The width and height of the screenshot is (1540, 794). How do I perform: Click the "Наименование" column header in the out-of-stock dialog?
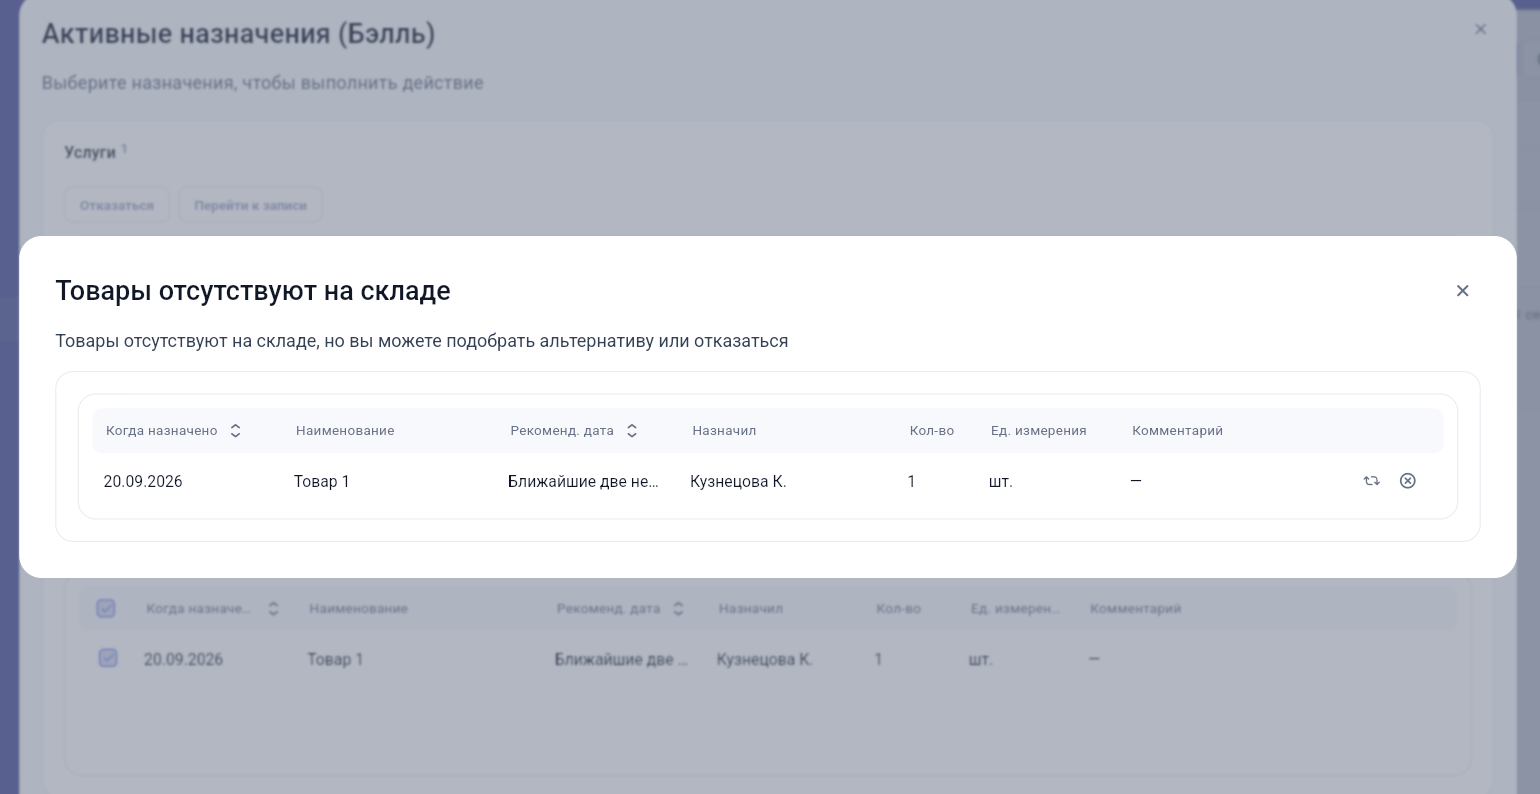click(345, 430)
